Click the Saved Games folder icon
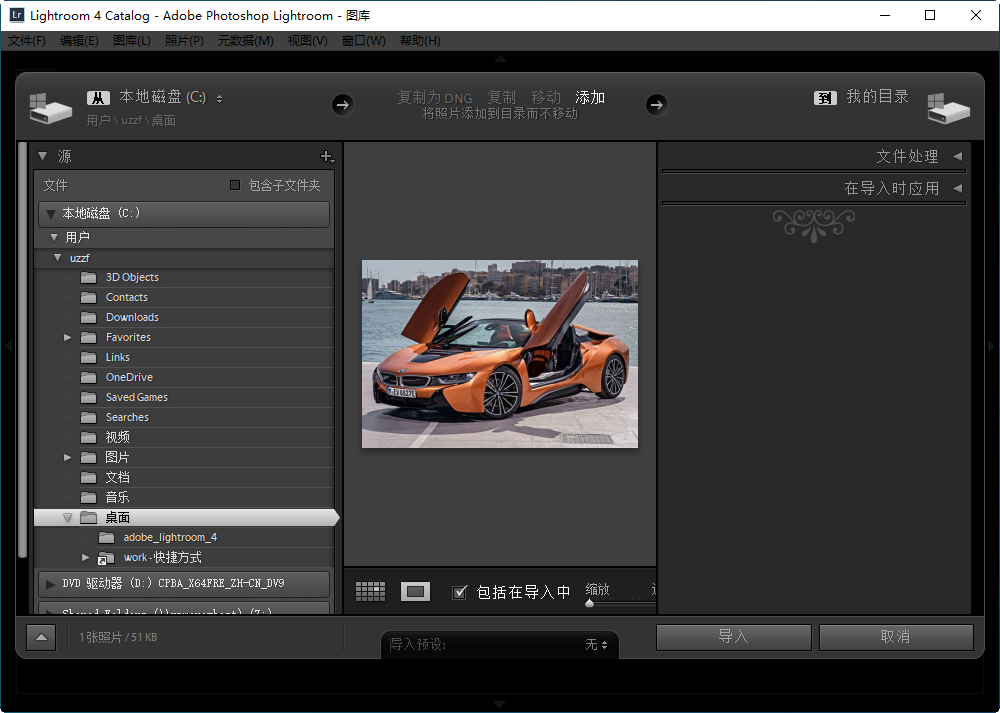This screenshot has width=1000, height=713. tap(89, 397)
